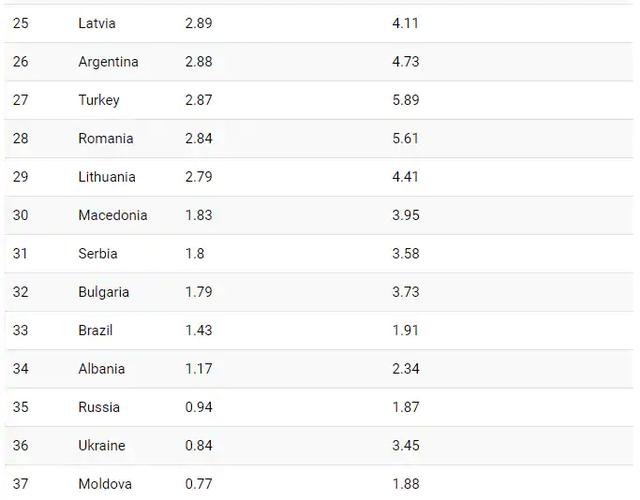
Task: Click the Lithuania country name
Action: 107,177
